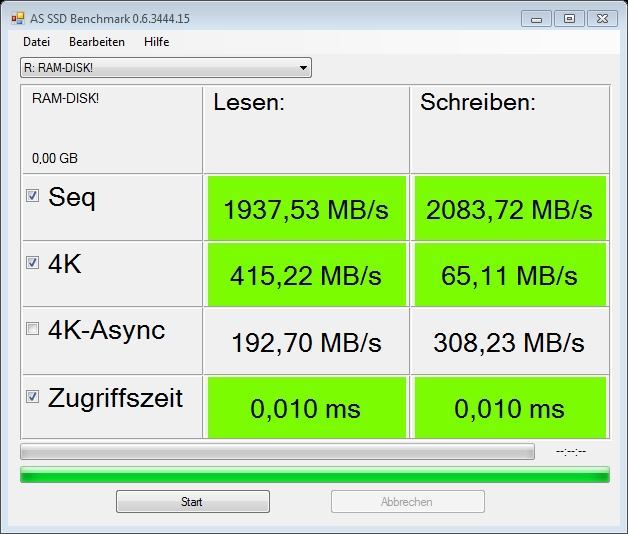
Task: Open the Datei menu
Action: coord(36,42)
